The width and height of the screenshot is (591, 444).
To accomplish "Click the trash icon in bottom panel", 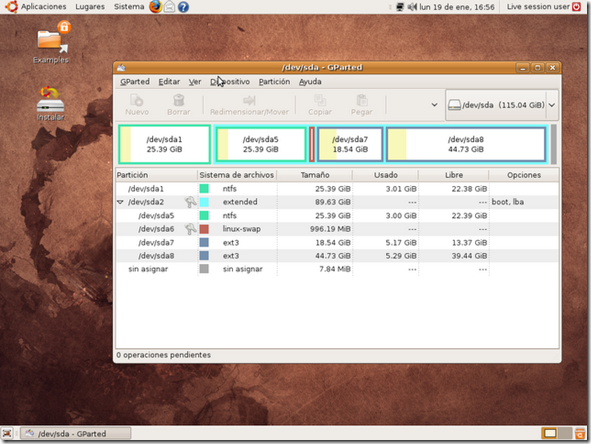I will coord(580,433).
